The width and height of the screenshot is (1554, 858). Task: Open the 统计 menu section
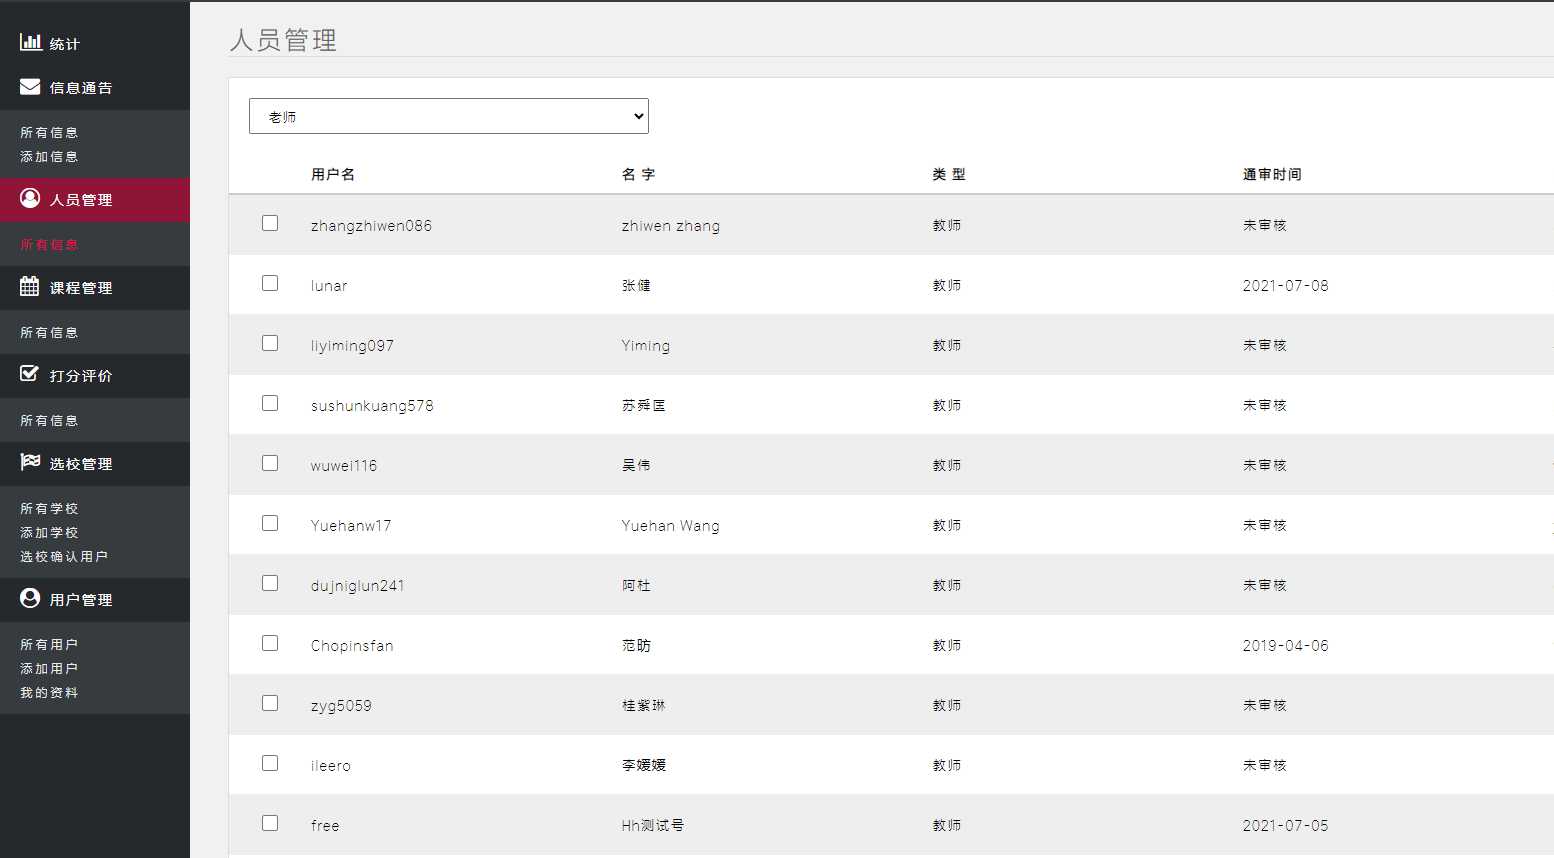click(95, 44)
